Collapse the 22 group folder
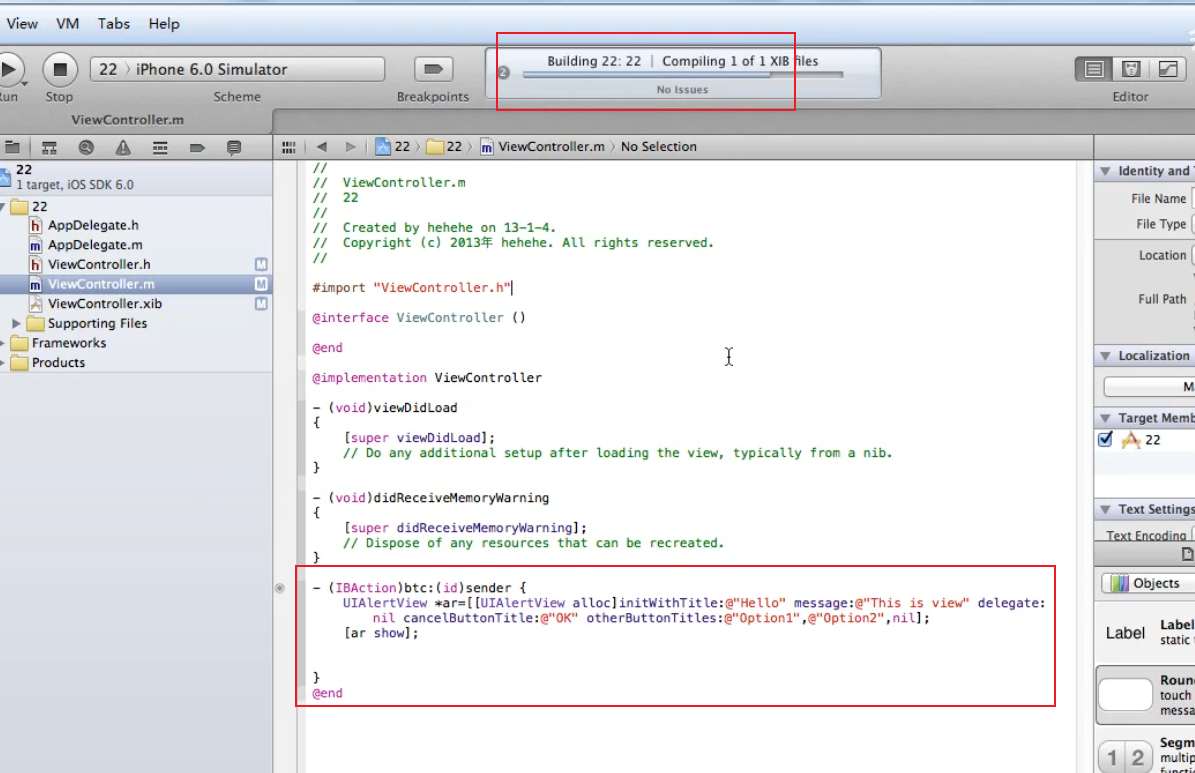Image resolution: width=1195 pixels, height=773 pixels. (x=2, y=207)
